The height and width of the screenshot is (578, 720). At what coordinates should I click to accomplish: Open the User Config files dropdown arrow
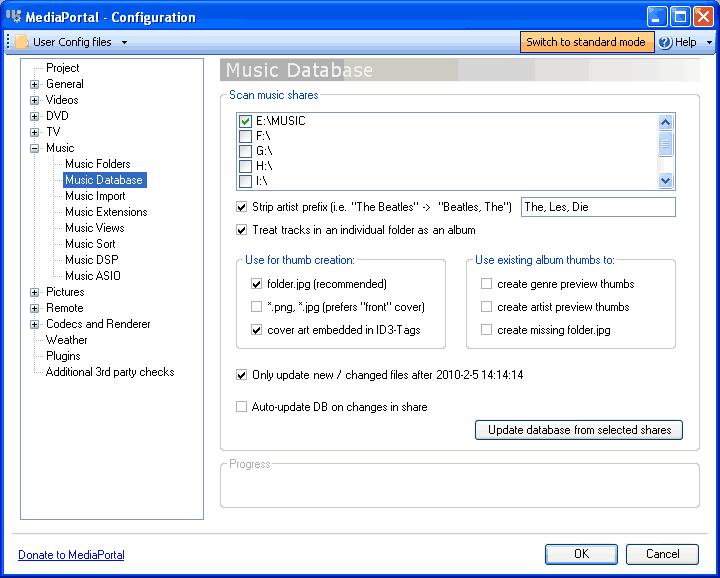(x=124, y=42)
